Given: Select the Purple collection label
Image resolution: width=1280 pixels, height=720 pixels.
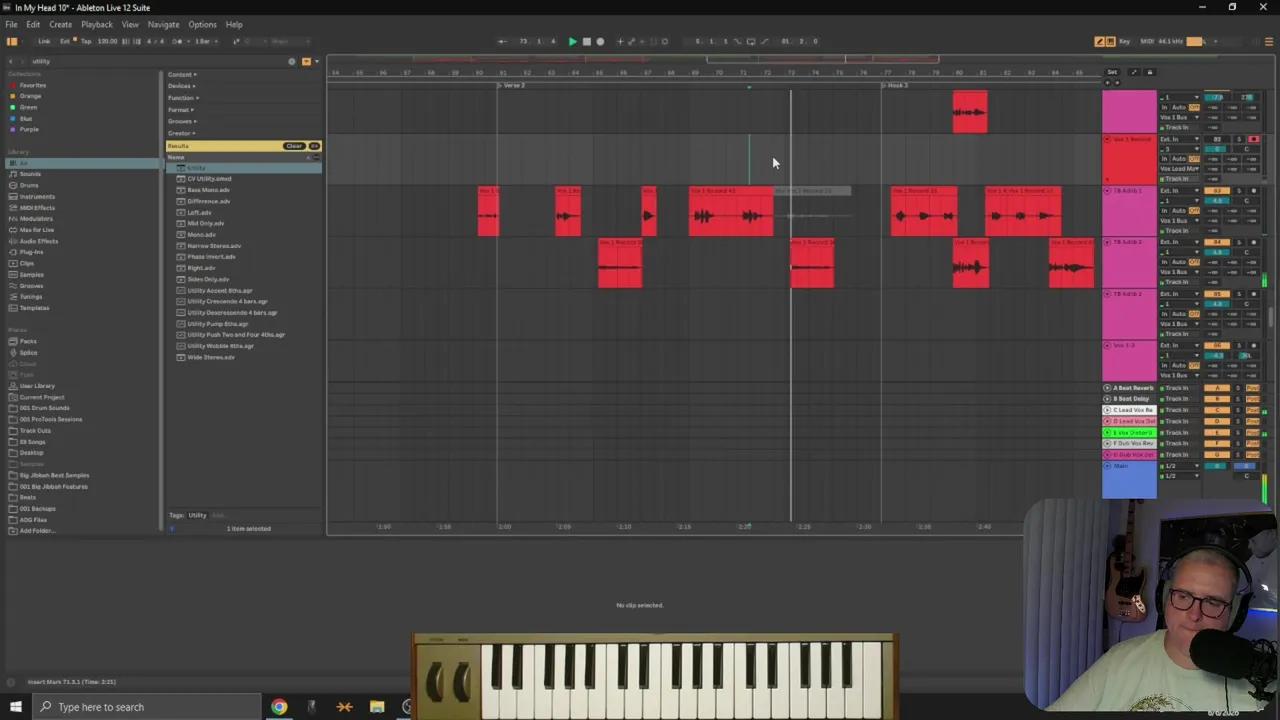Looking at the screenshot, I should tap(29, 129).
